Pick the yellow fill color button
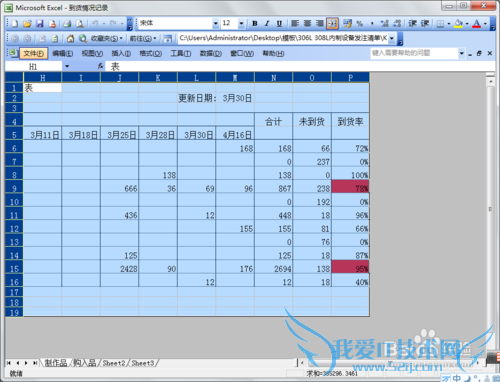The width and height of the screenshot is (500, 382). (459, 23)
